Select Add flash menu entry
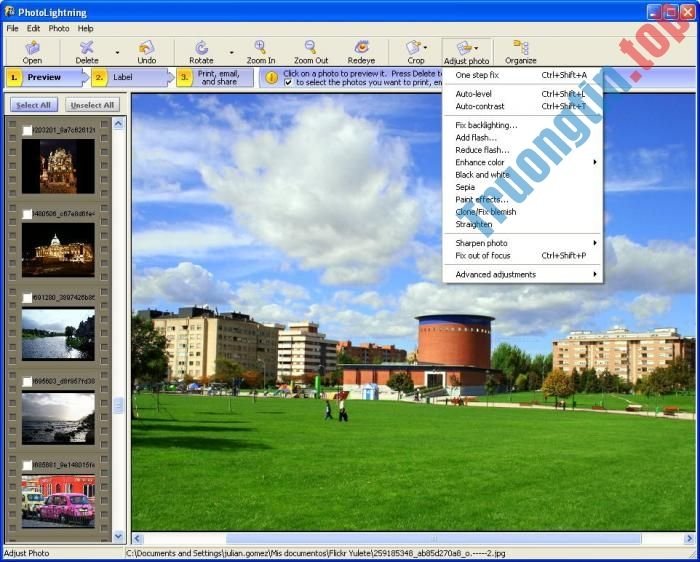The image size is (700, 562). pyautogui.click(x=523, y=137)
